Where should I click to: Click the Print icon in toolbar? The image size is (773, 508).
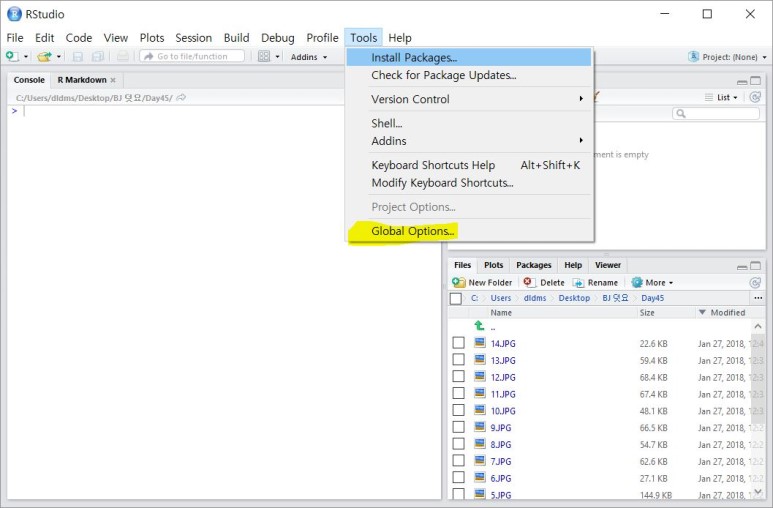(122, 56)
